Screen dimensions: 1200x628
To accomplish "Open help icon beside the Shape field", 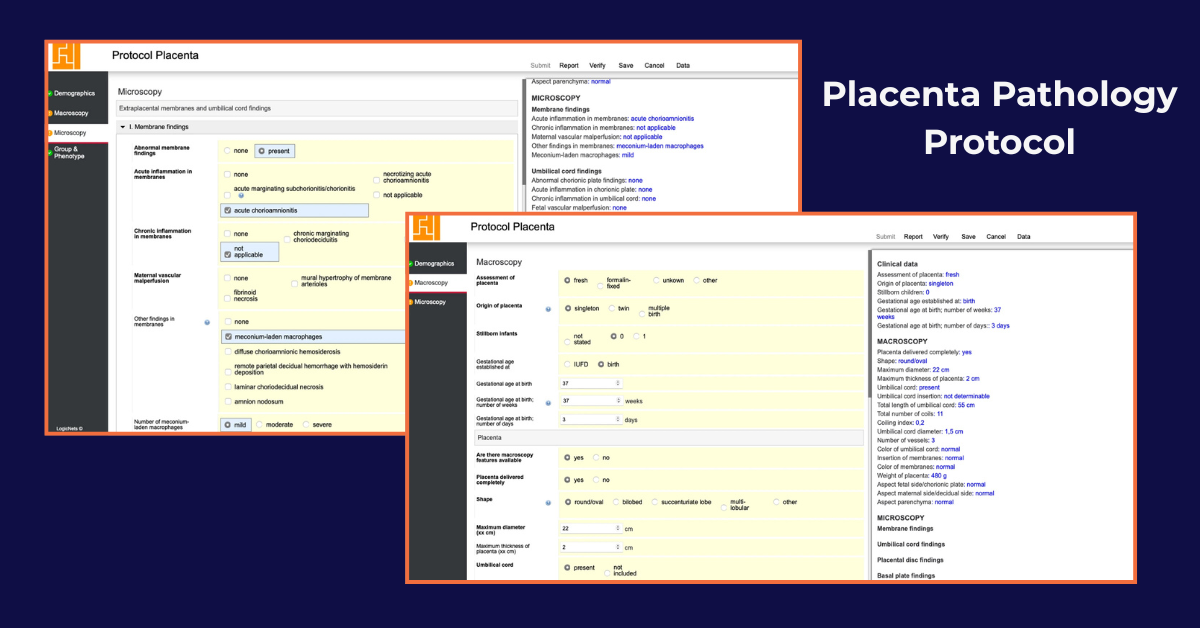I will [548, 503].
